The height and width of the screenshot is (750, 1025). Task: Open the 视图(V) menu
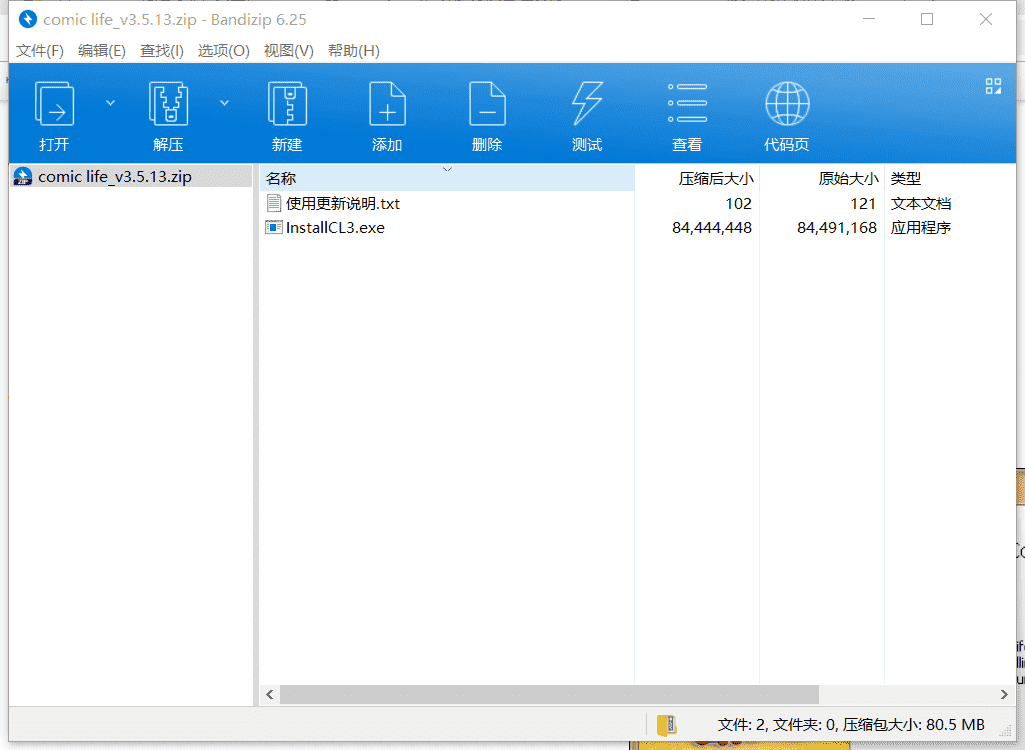pyautogui.click(x=288, y=50)
